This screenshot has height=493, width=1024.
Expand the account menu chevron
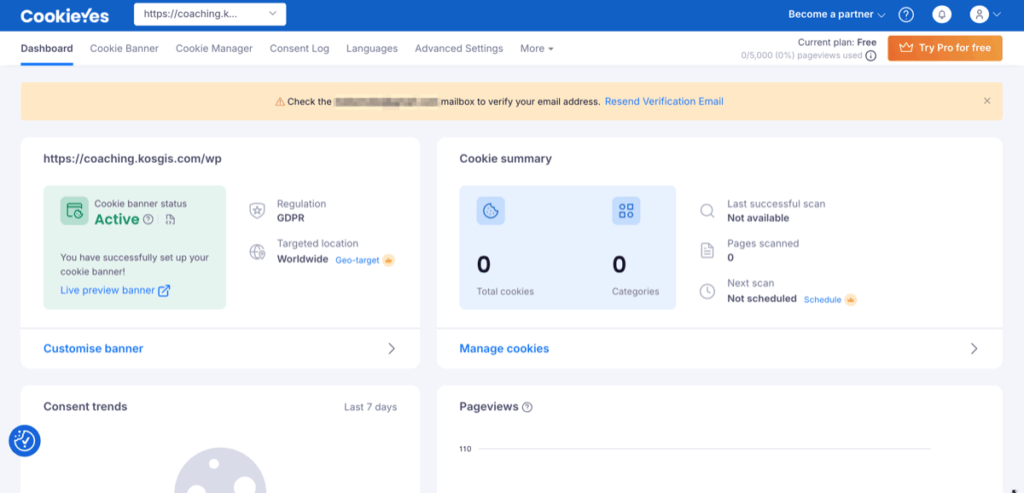click(x=997, y=14)
